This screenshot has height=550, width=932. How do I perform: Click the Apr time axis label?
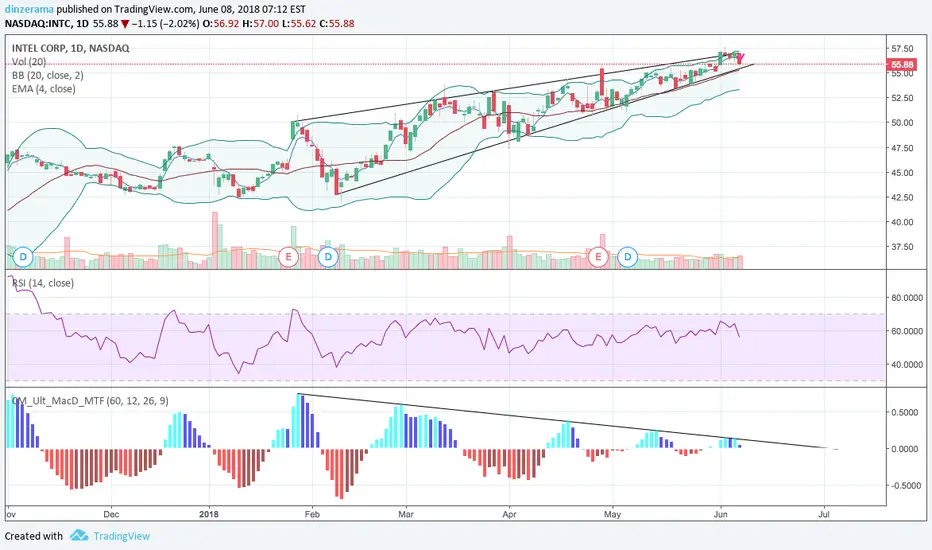click(509, 514)
